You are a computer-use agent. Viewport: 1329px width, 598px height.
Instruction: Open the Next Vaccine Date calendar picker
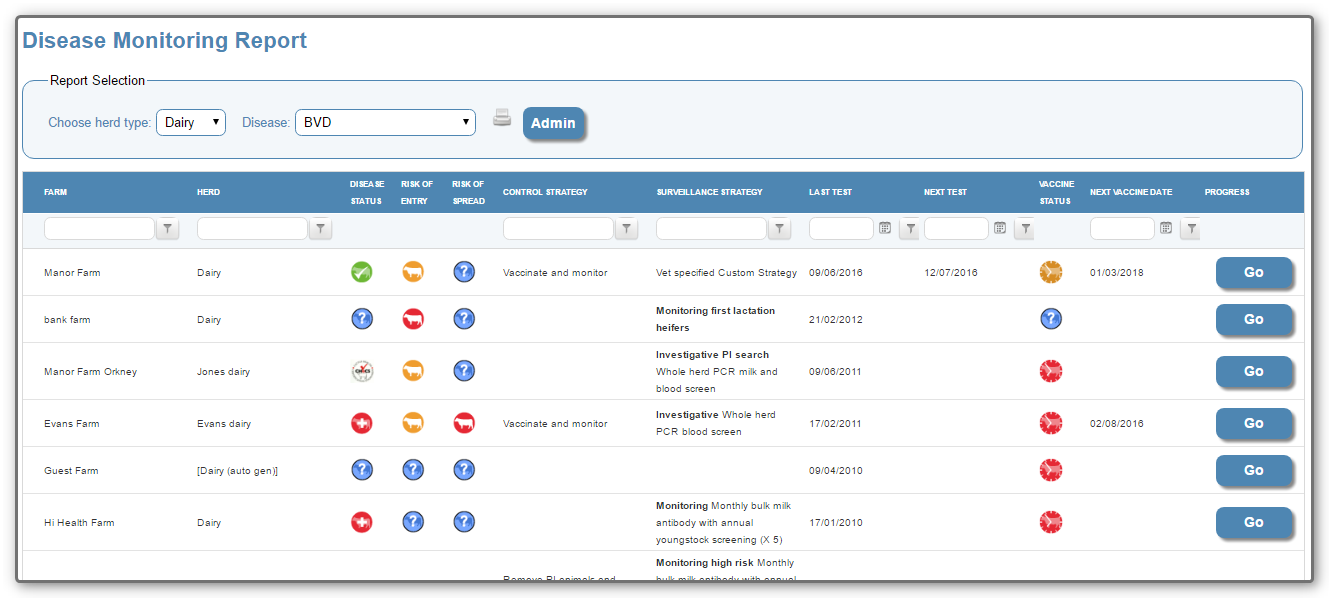click(x=1166, y=228)
